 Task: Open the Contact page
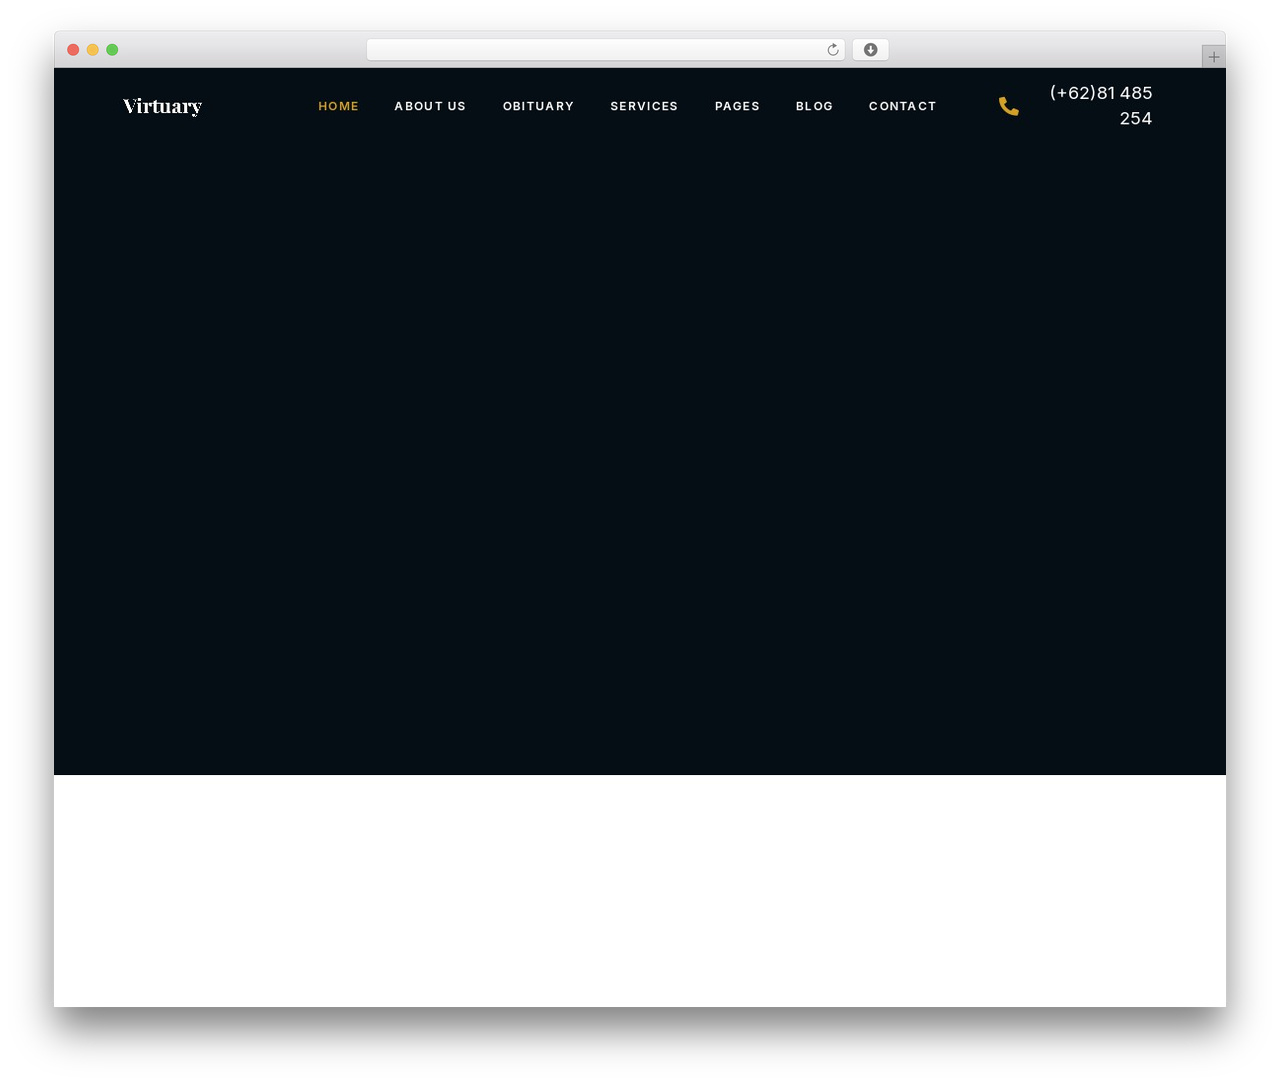coord(902,106)
